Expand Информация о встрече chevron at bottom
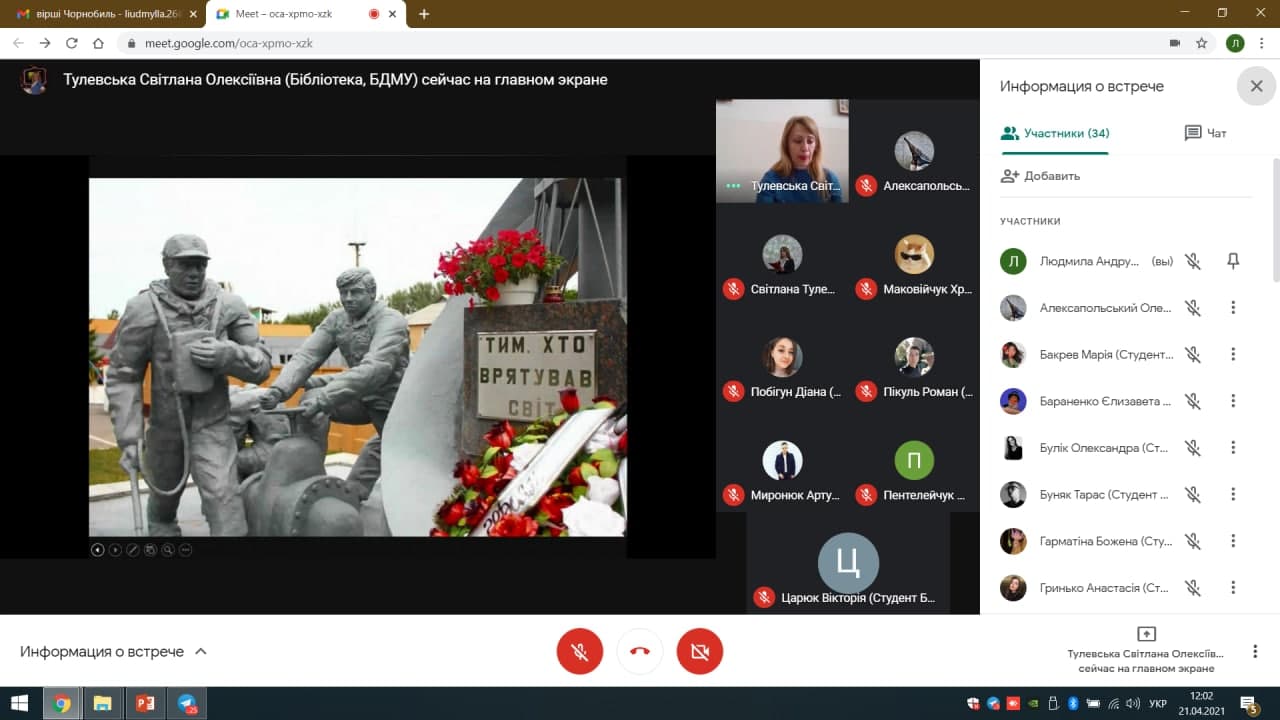The image size is (1280, 720). click(201, 652)
